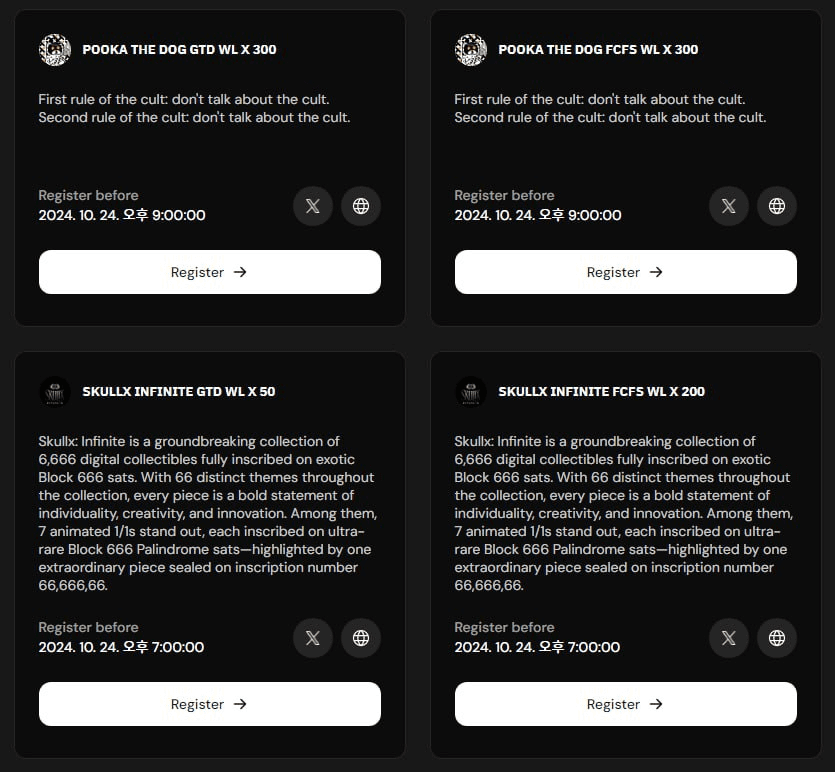Open X profile for Pooka FCFS WL
Image resolution: width=835 pixels, height=772 pixels.
pyautogui.click(x=728, y=206)
